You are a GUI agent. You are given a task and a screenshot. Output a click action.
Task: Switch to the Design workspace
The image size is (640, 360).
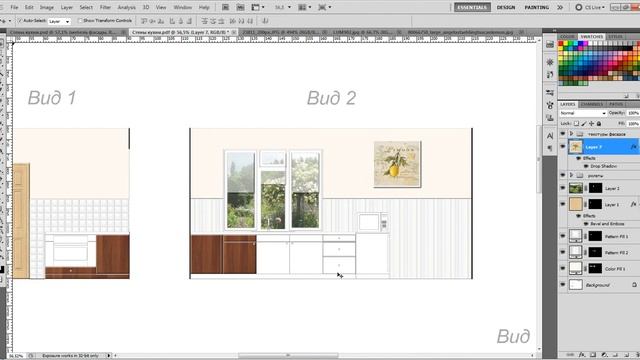[506, 7]
